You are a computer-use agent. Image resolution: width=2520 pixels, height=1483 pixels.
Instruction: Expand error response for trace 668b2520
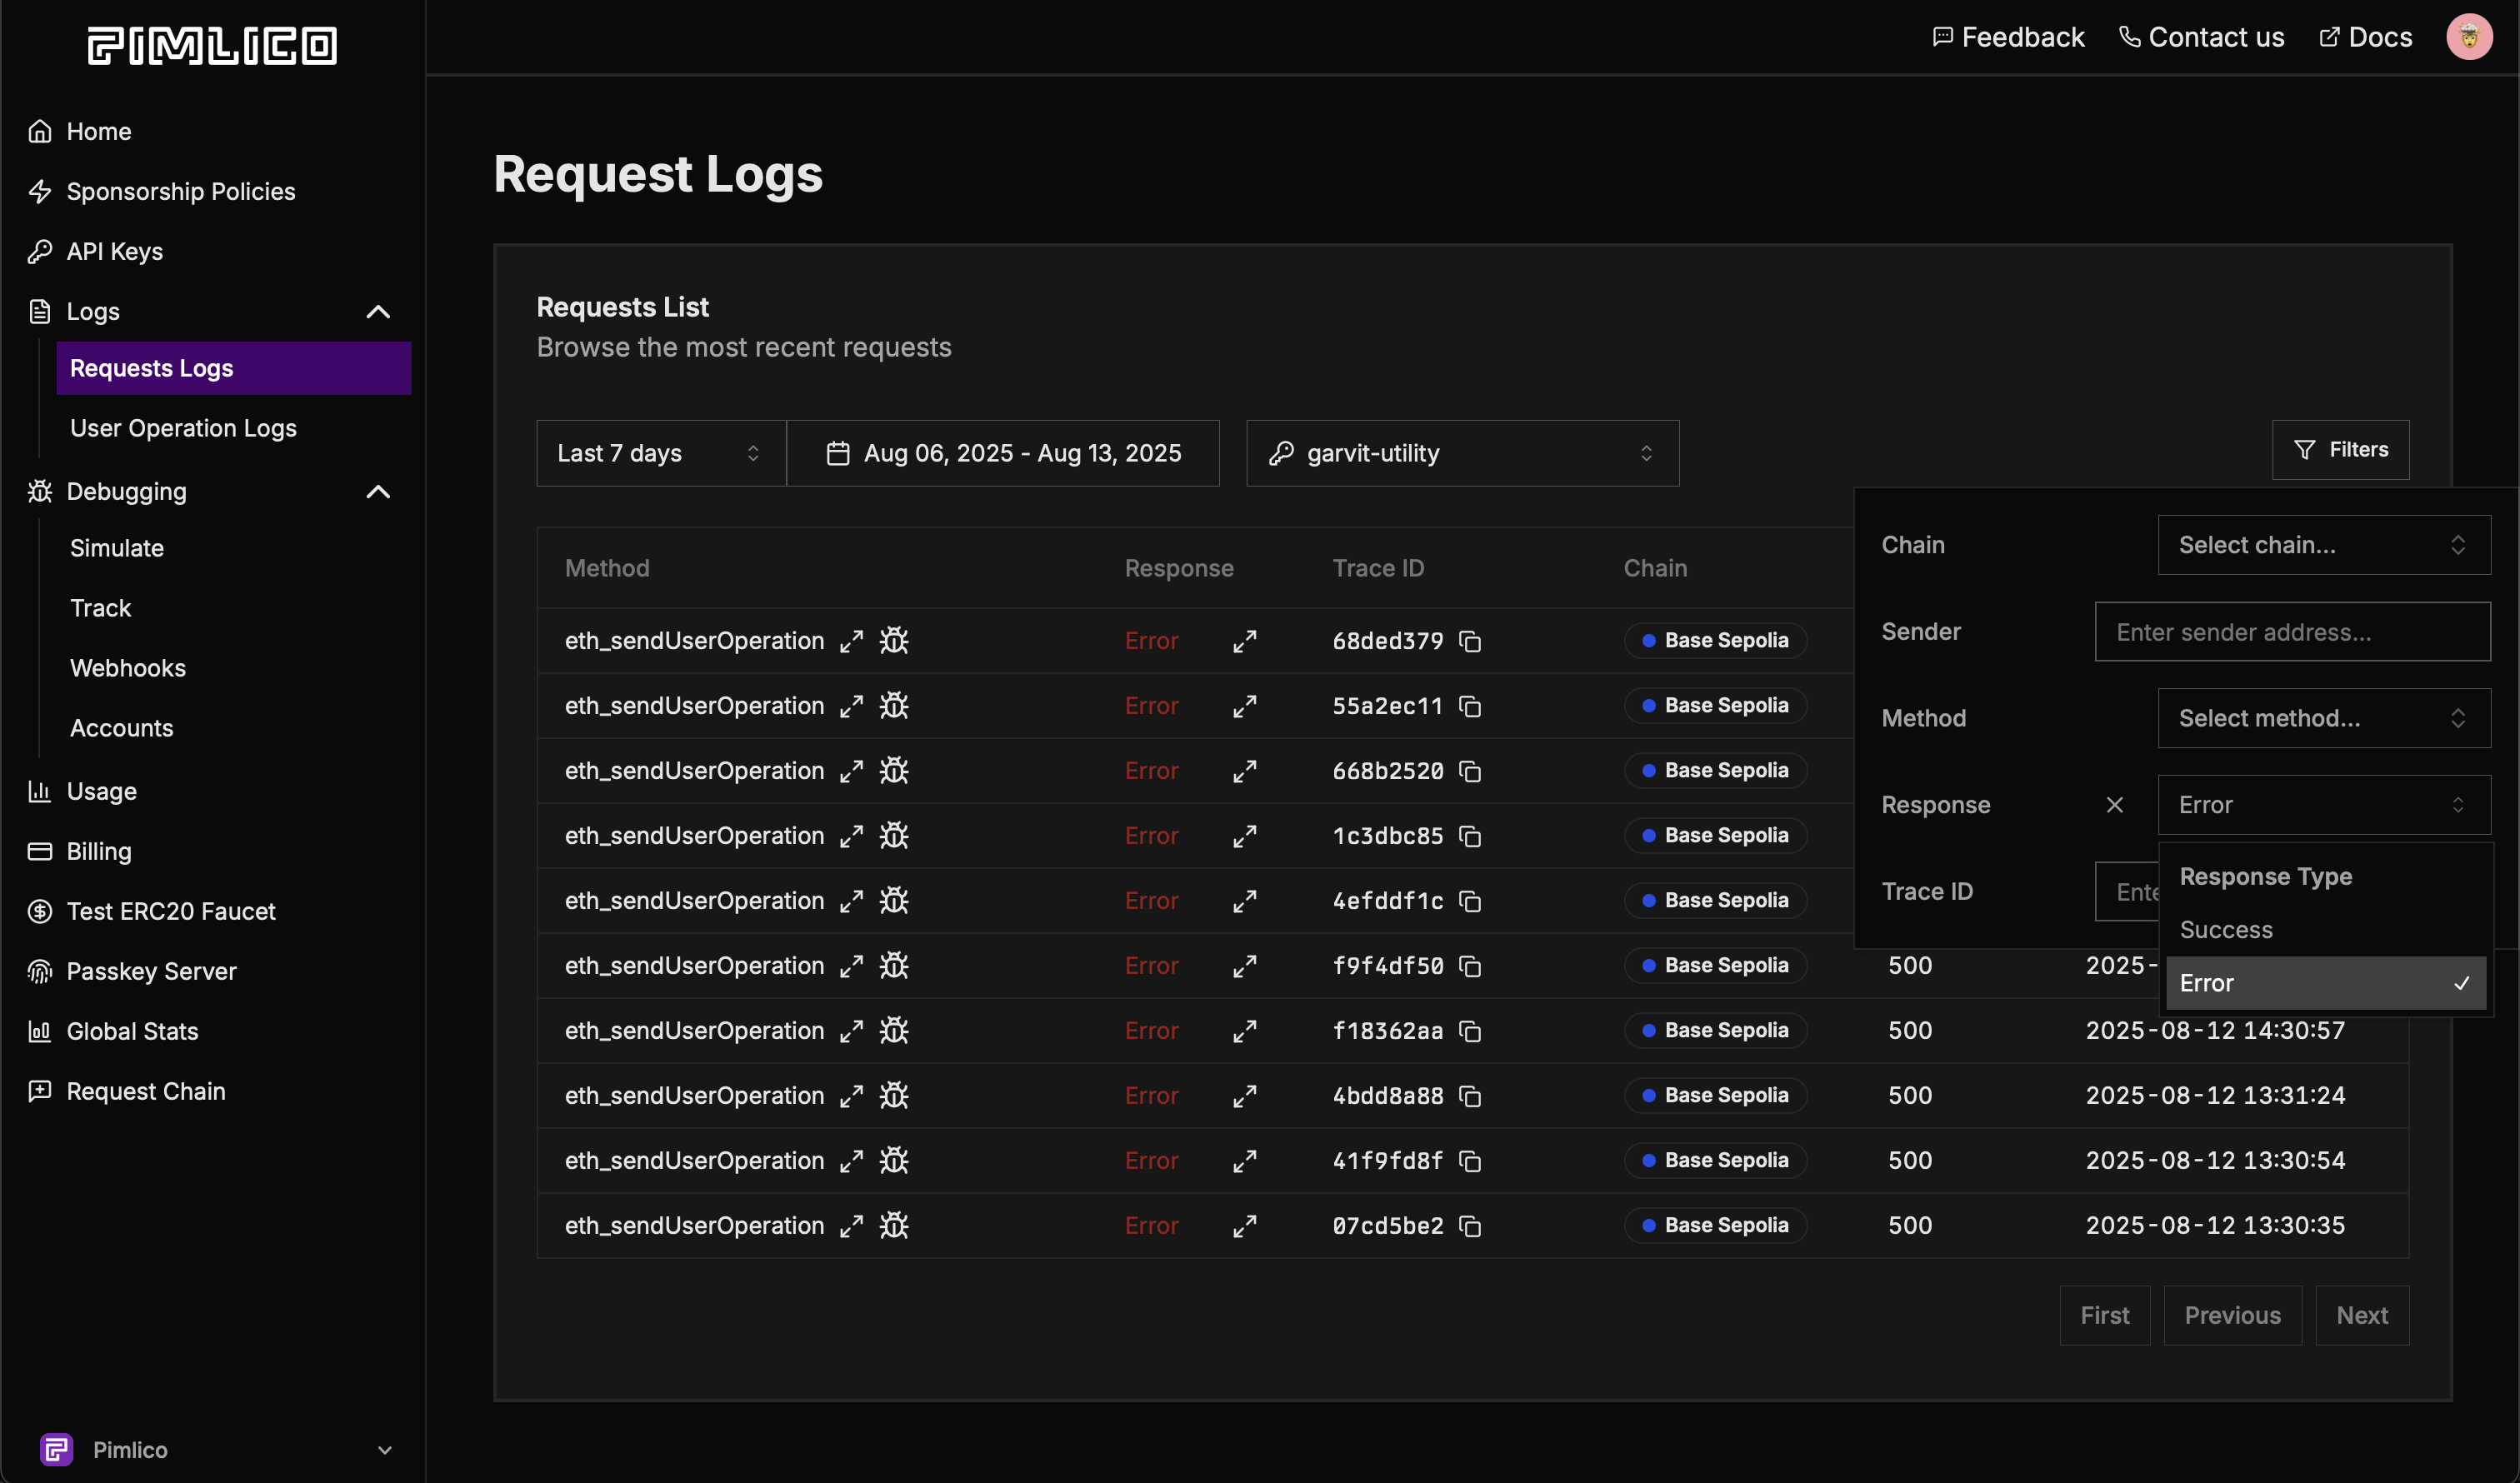pos(1245,771)
